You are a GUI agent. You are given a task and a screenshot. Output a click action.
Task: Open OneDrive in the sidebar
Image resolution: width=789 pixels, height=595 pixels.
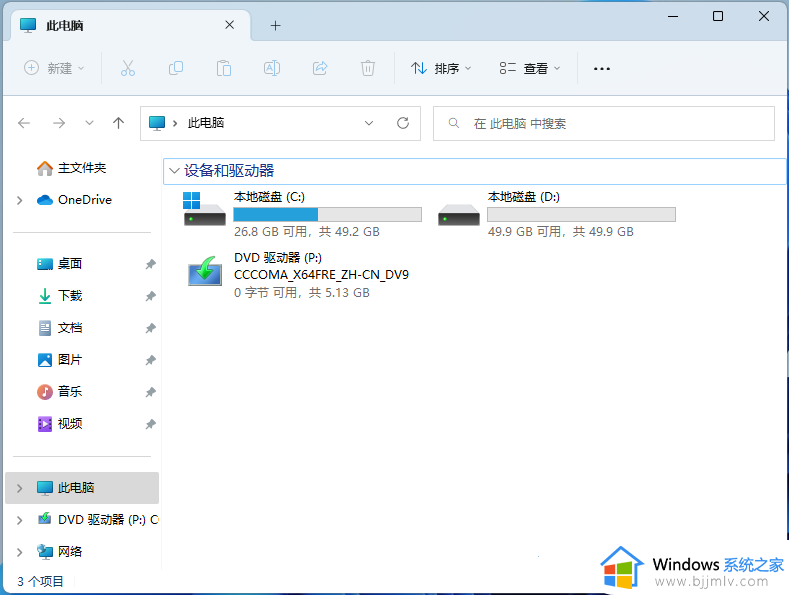click(74, 200)
